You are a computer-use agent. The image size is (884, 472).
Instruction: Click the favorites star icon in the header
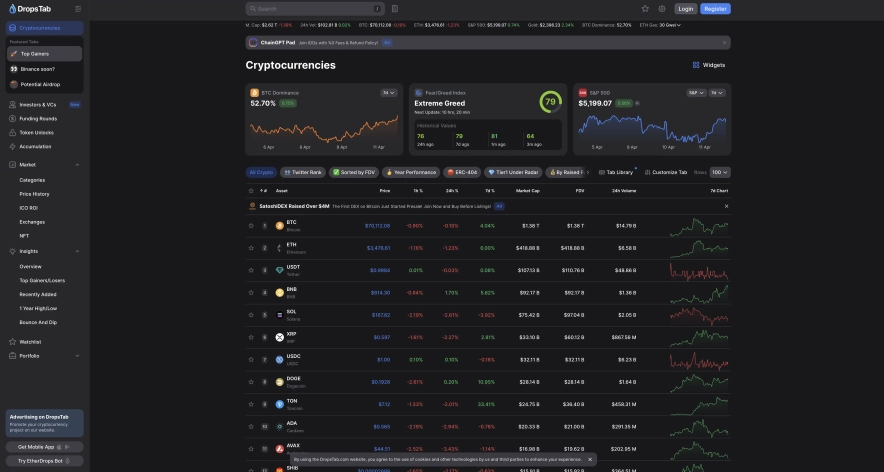pyautogui.click(x=645, y=9)
